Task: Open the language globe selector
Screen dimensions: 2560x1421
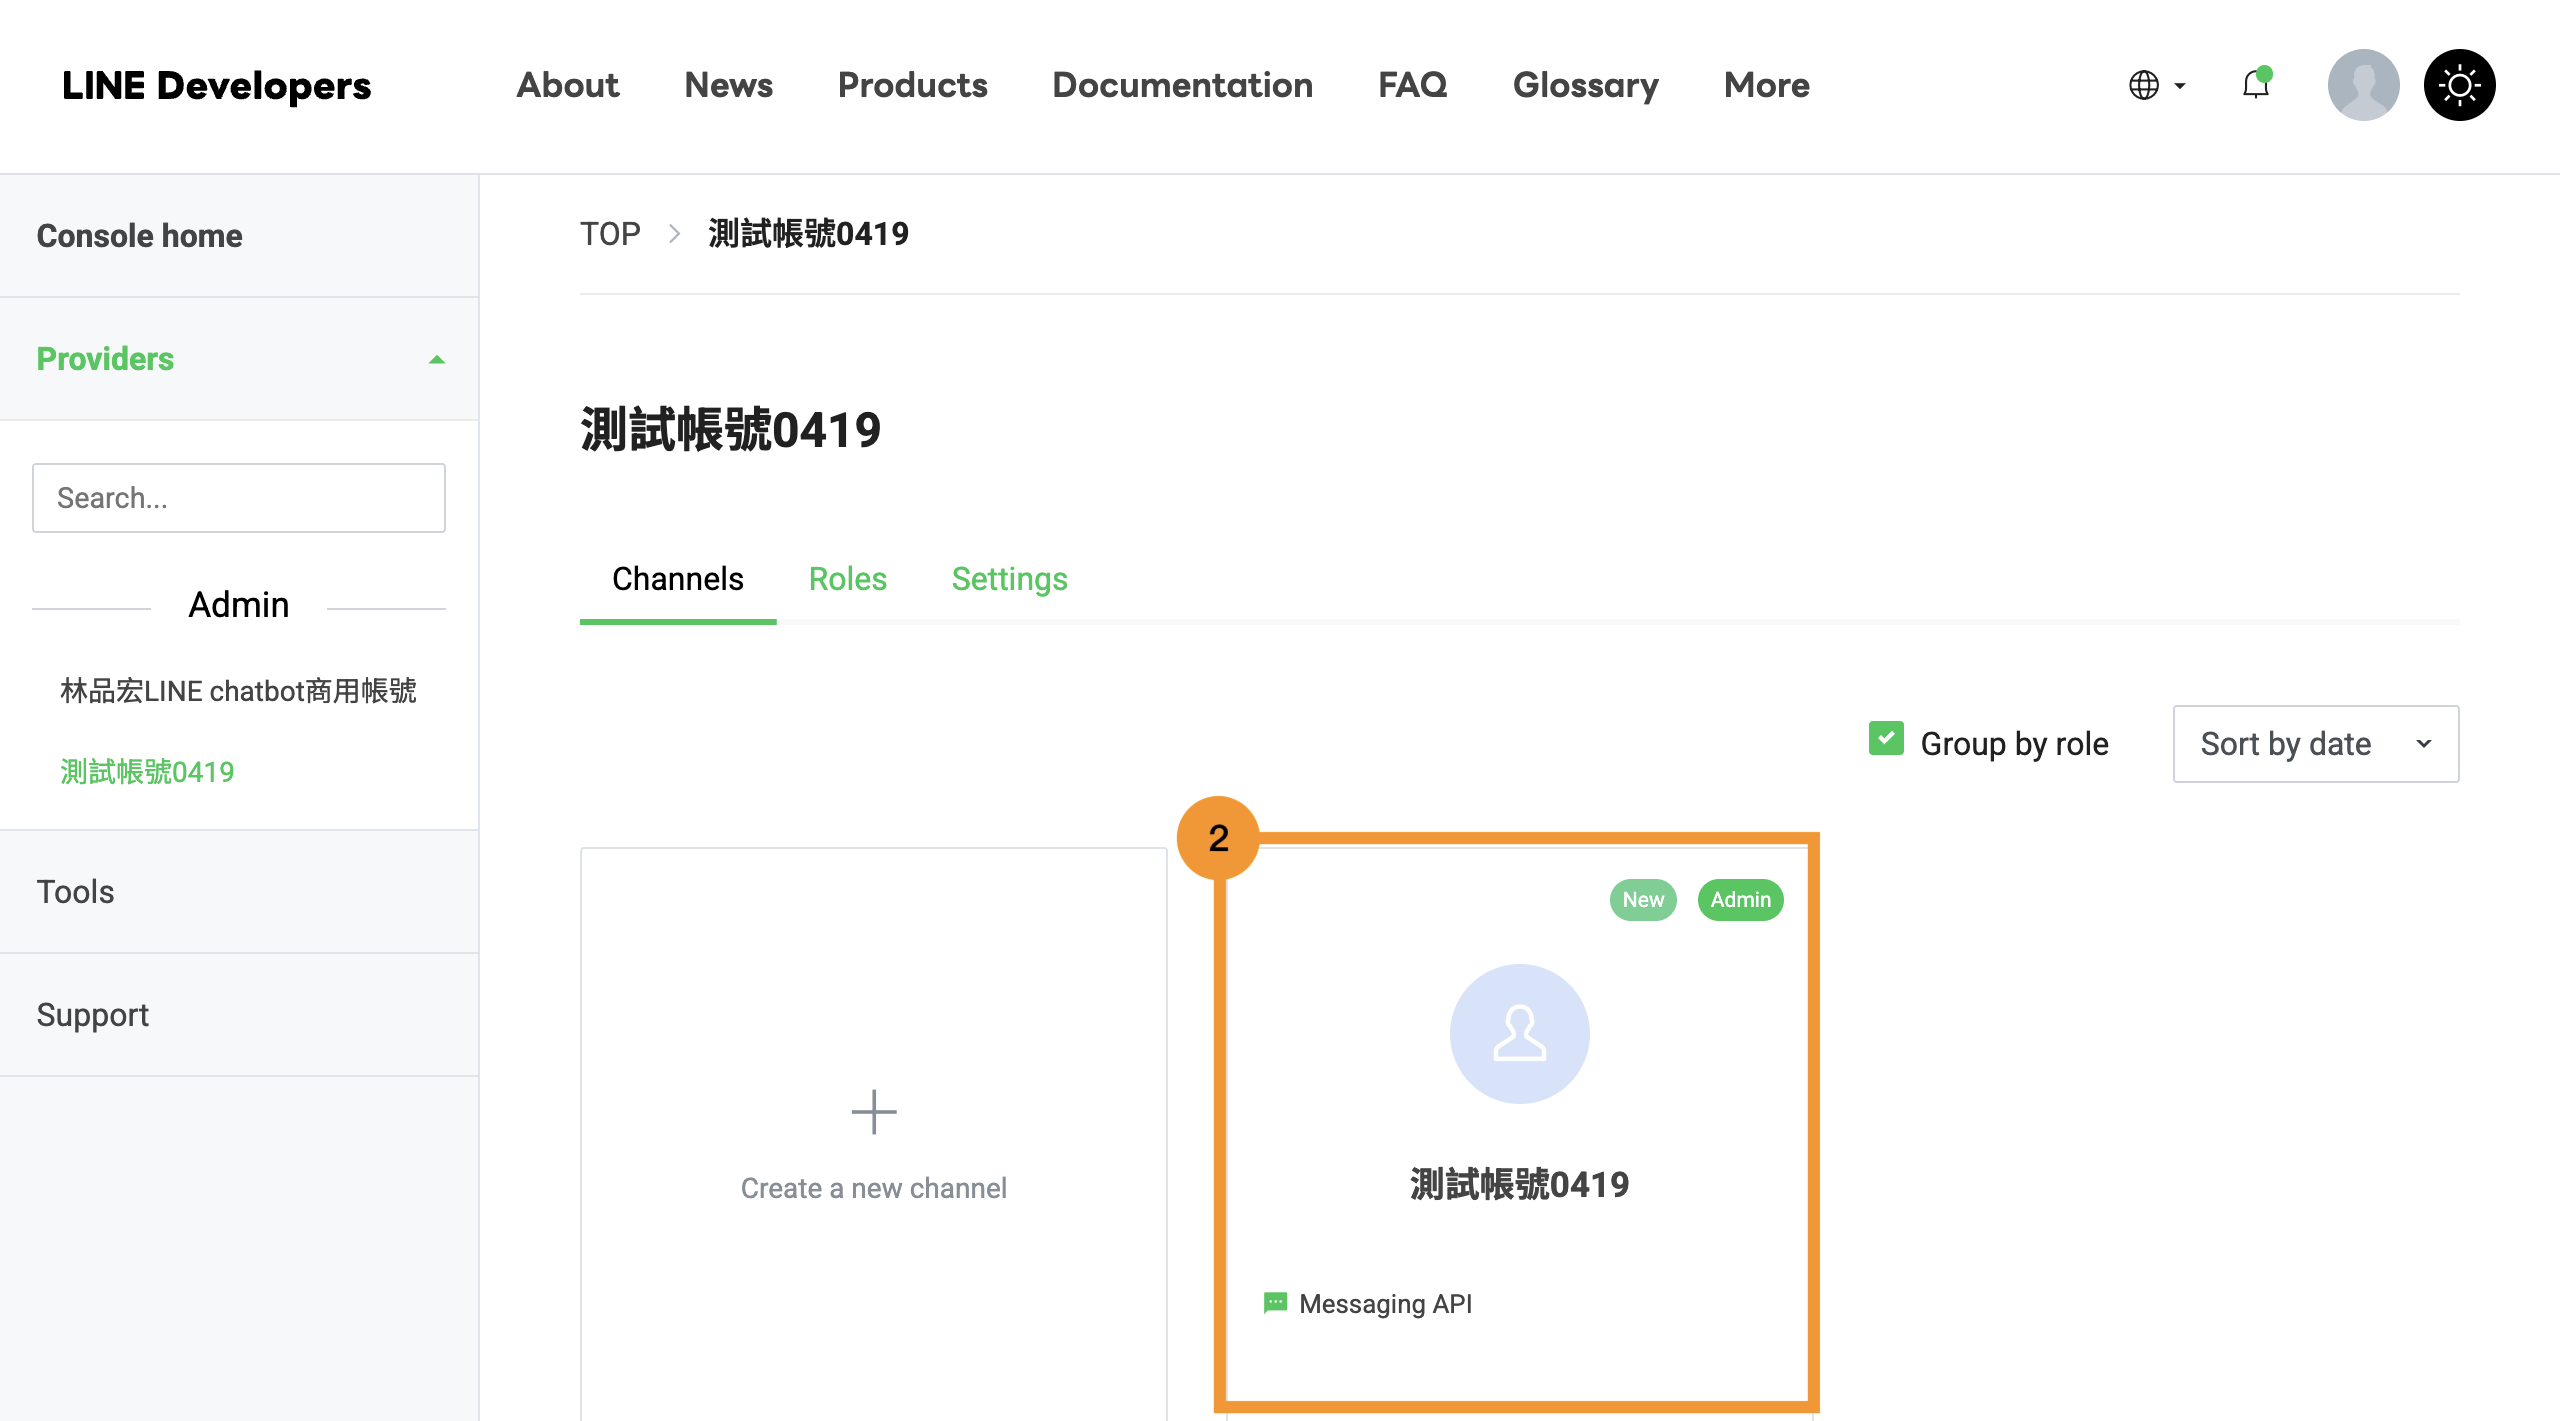Action: (2156, 85)
